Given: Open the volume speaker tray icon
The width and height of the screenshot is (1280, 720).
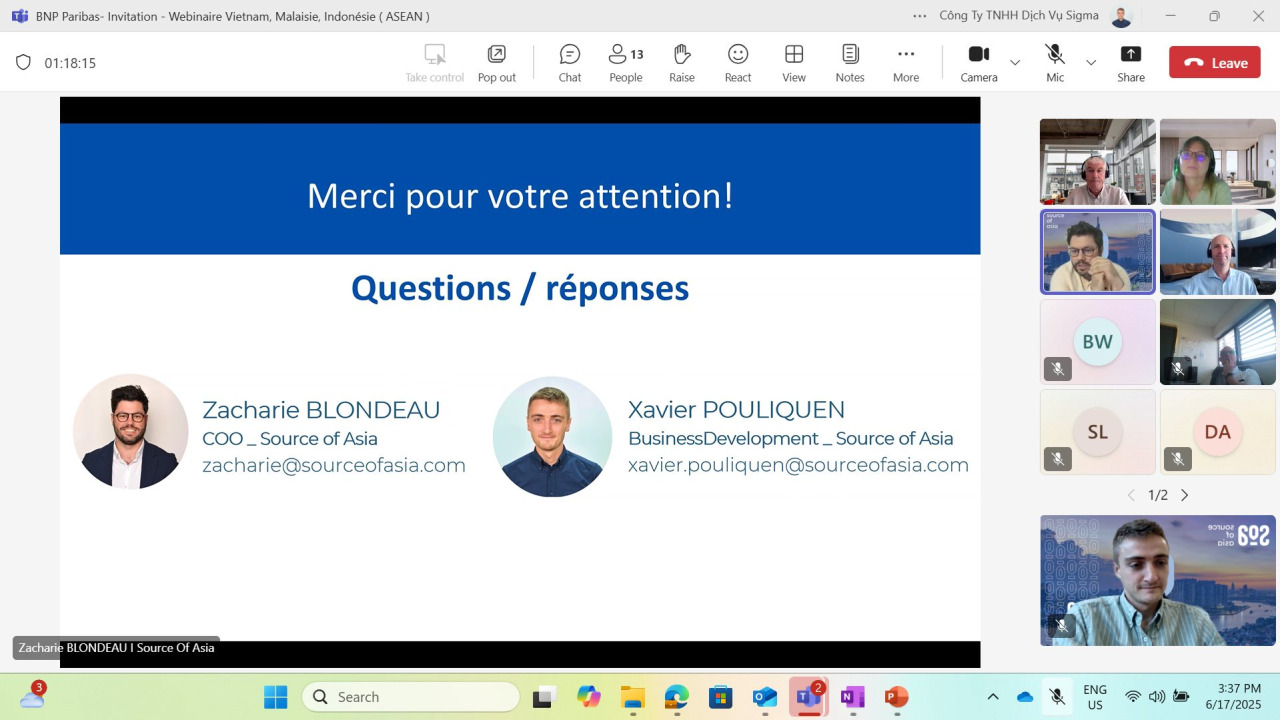Looking at the screenshot, I should 1157,697.
